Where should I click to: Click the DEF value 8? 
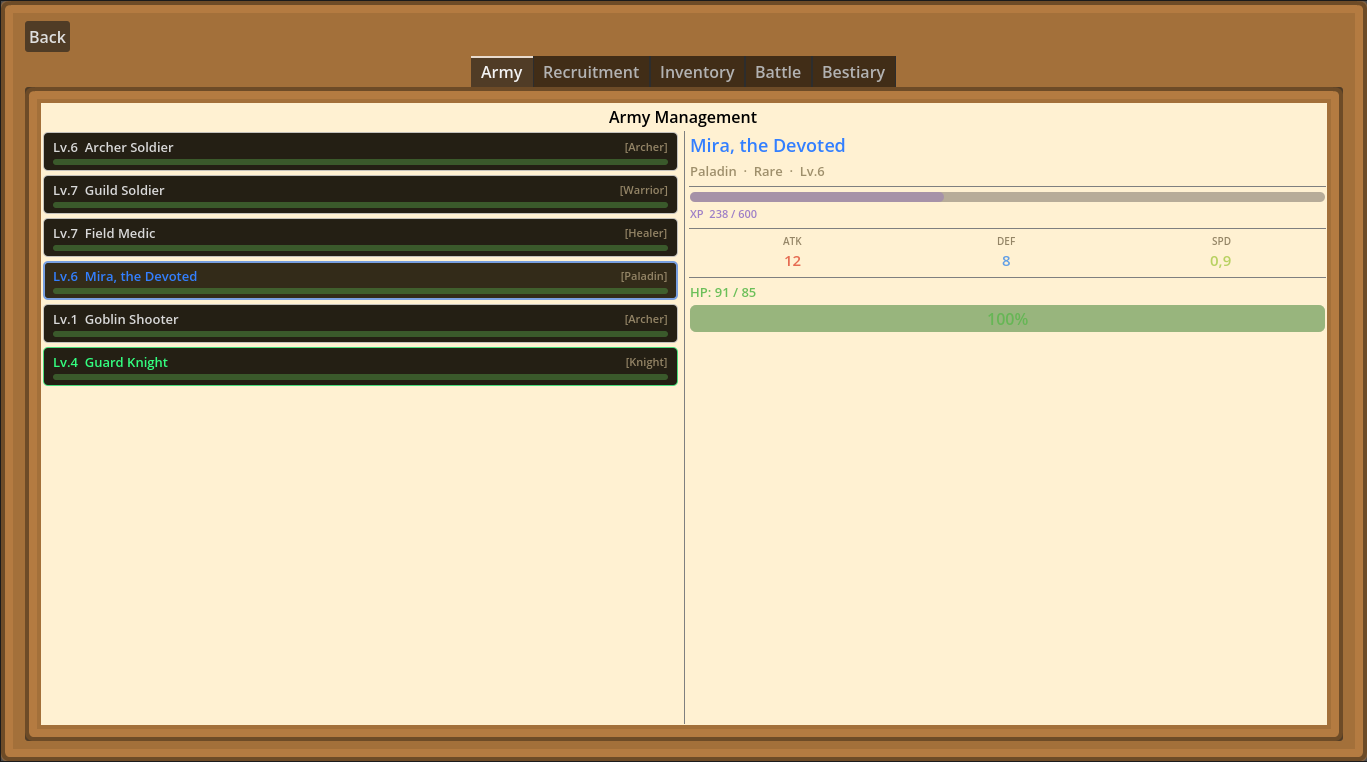coord(1006,261)
